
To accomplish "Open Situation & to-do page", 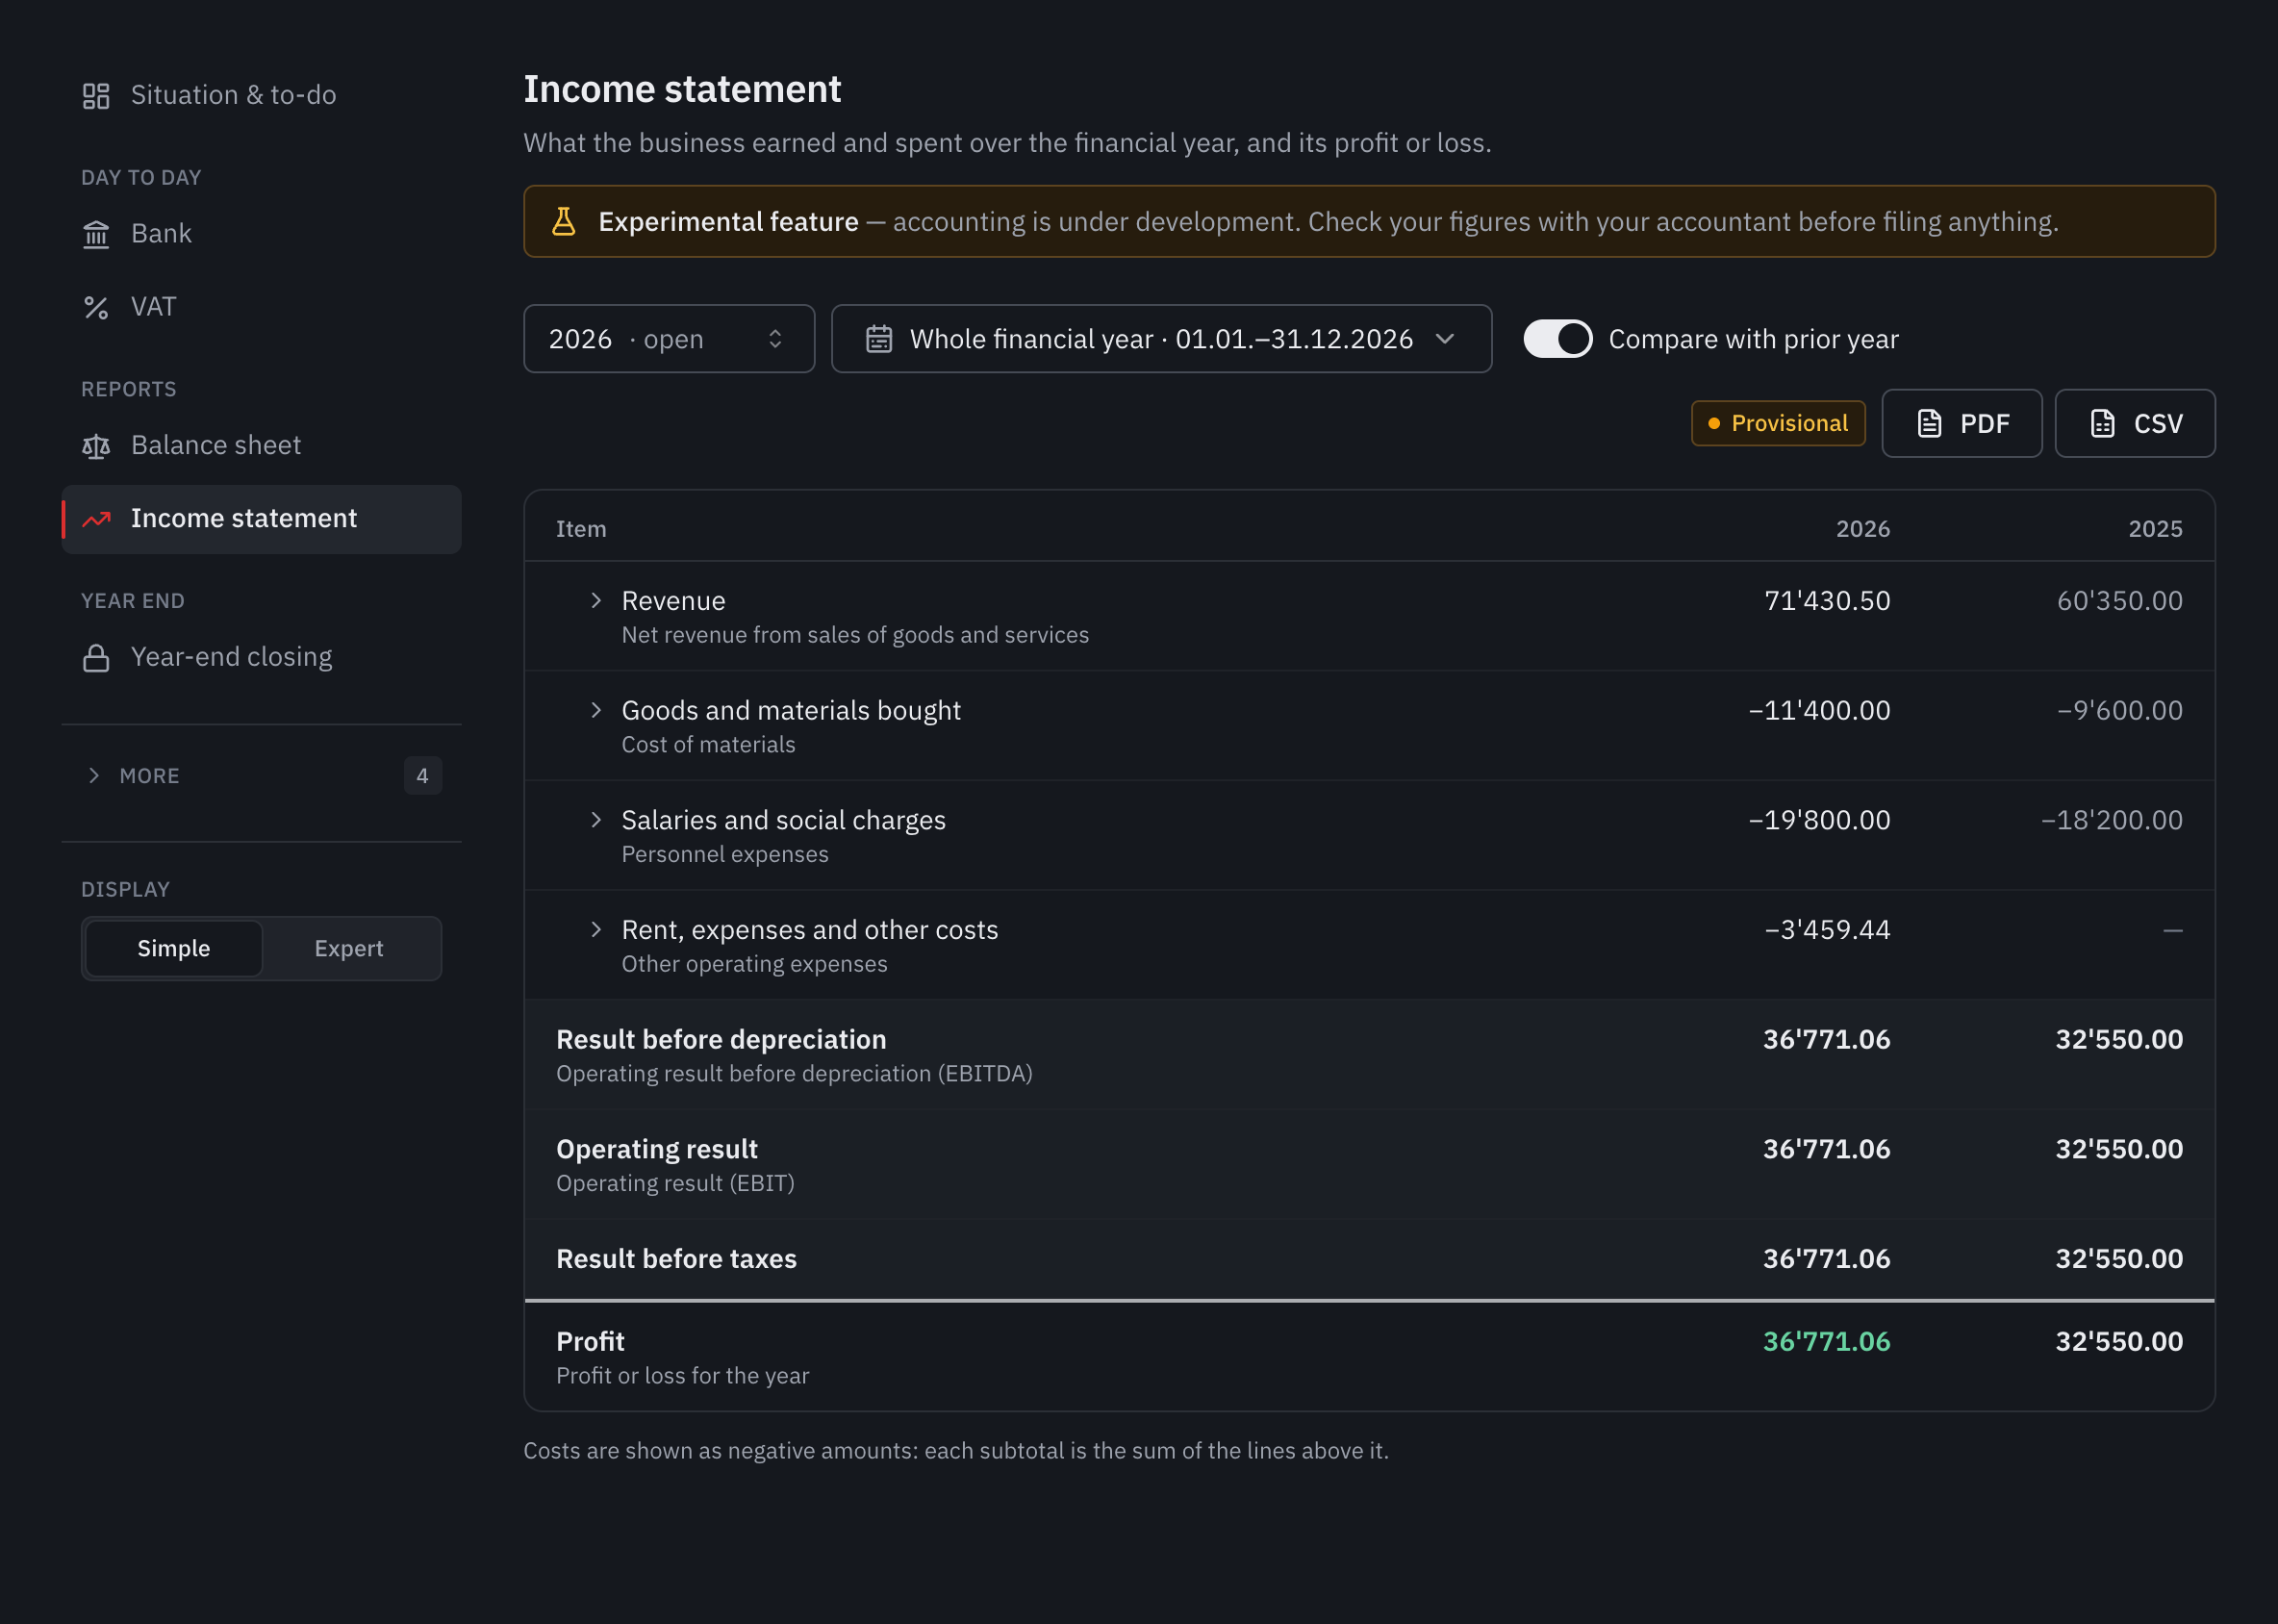I will coord(261,96).
